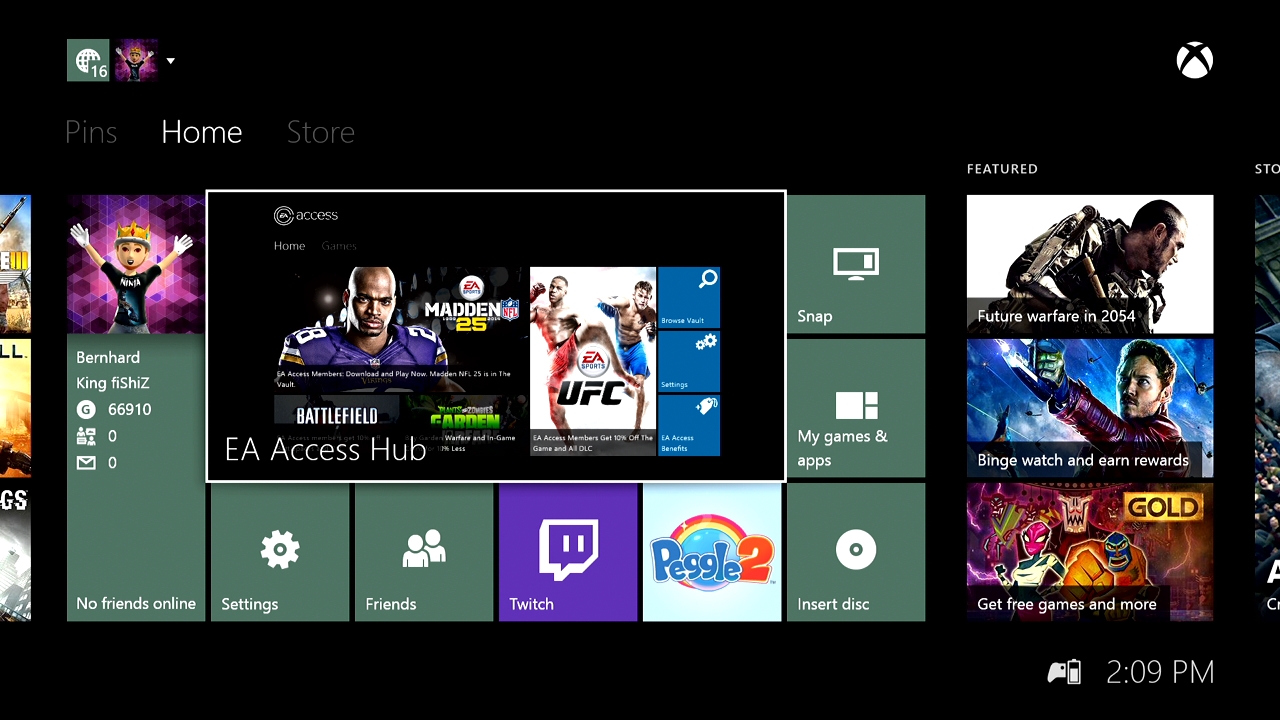Open Get free games and more tile
Image resolution: width=1280 pixels, height=720 pixels.
pos(1089,552)
